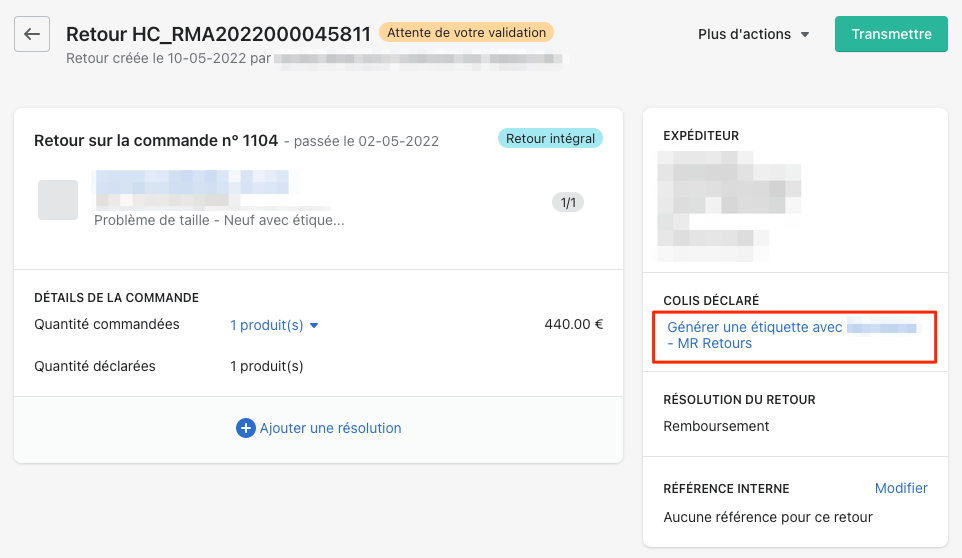
Task: Open the "Plus d'actions" dropdown
Action: coord(754,34)
